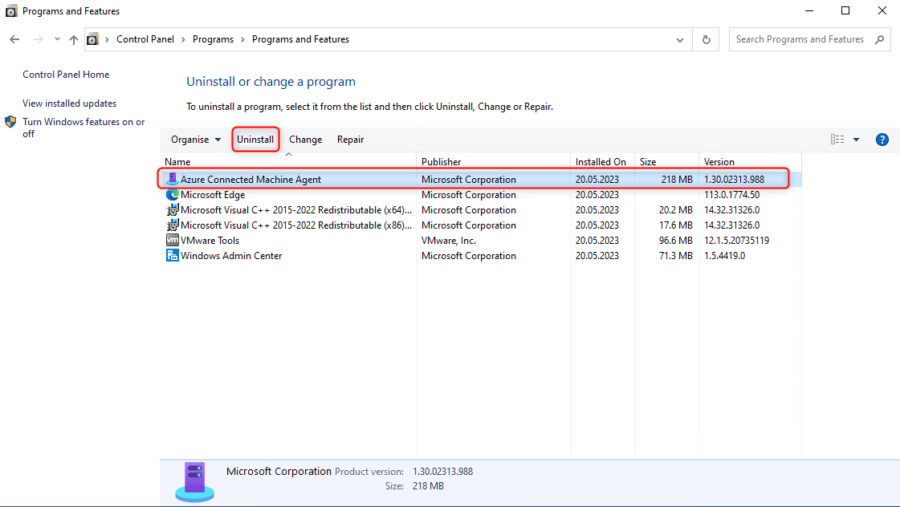Open Help via the blue question icon
Screen dimensions: 900x507
(x=882, y=140)
